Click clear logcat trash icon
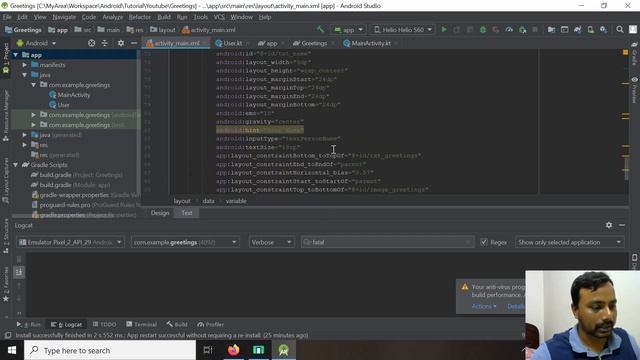640x360 pixels. point(19,259)
